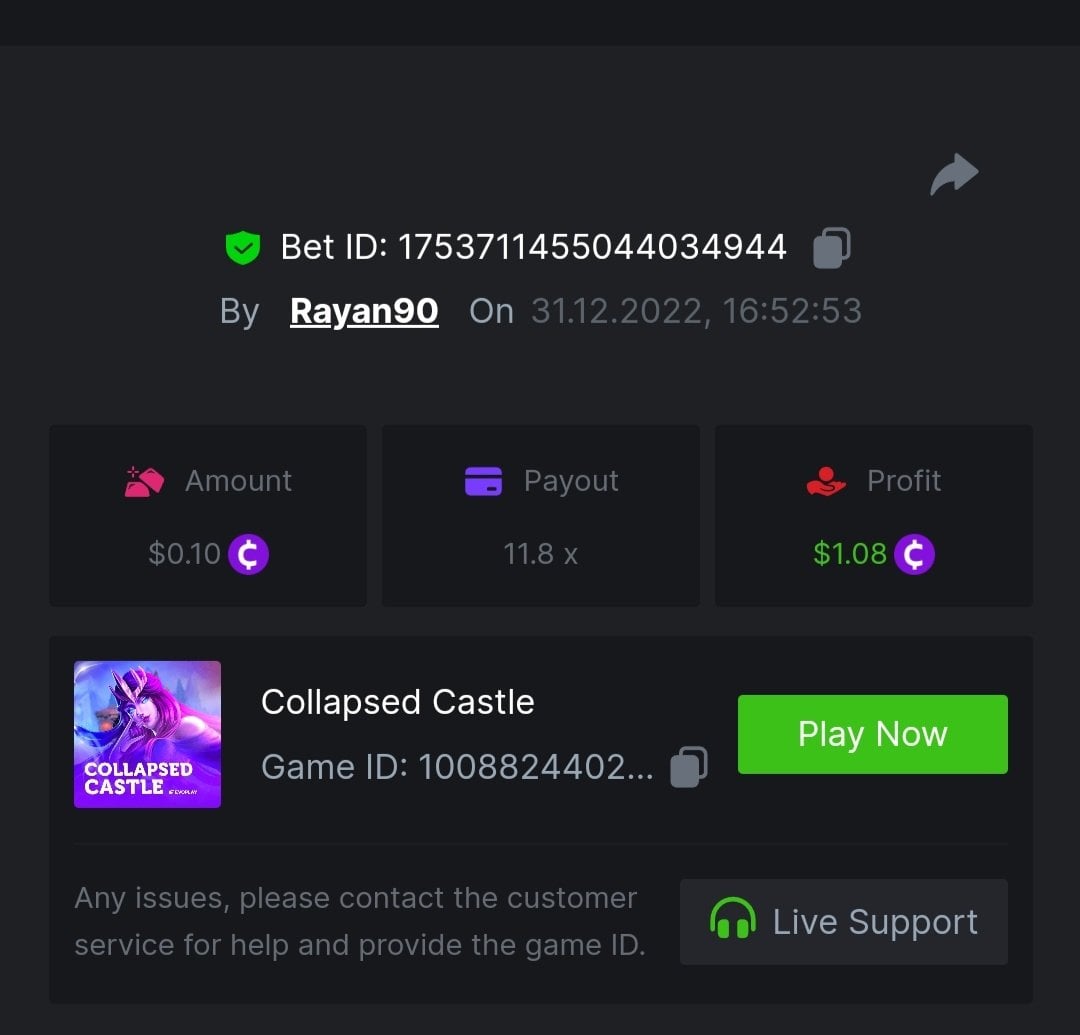This screenshot has height=1035, width=1080.
Task: Click the coin icon beside $0.10
Action: [x=249, y=554]
